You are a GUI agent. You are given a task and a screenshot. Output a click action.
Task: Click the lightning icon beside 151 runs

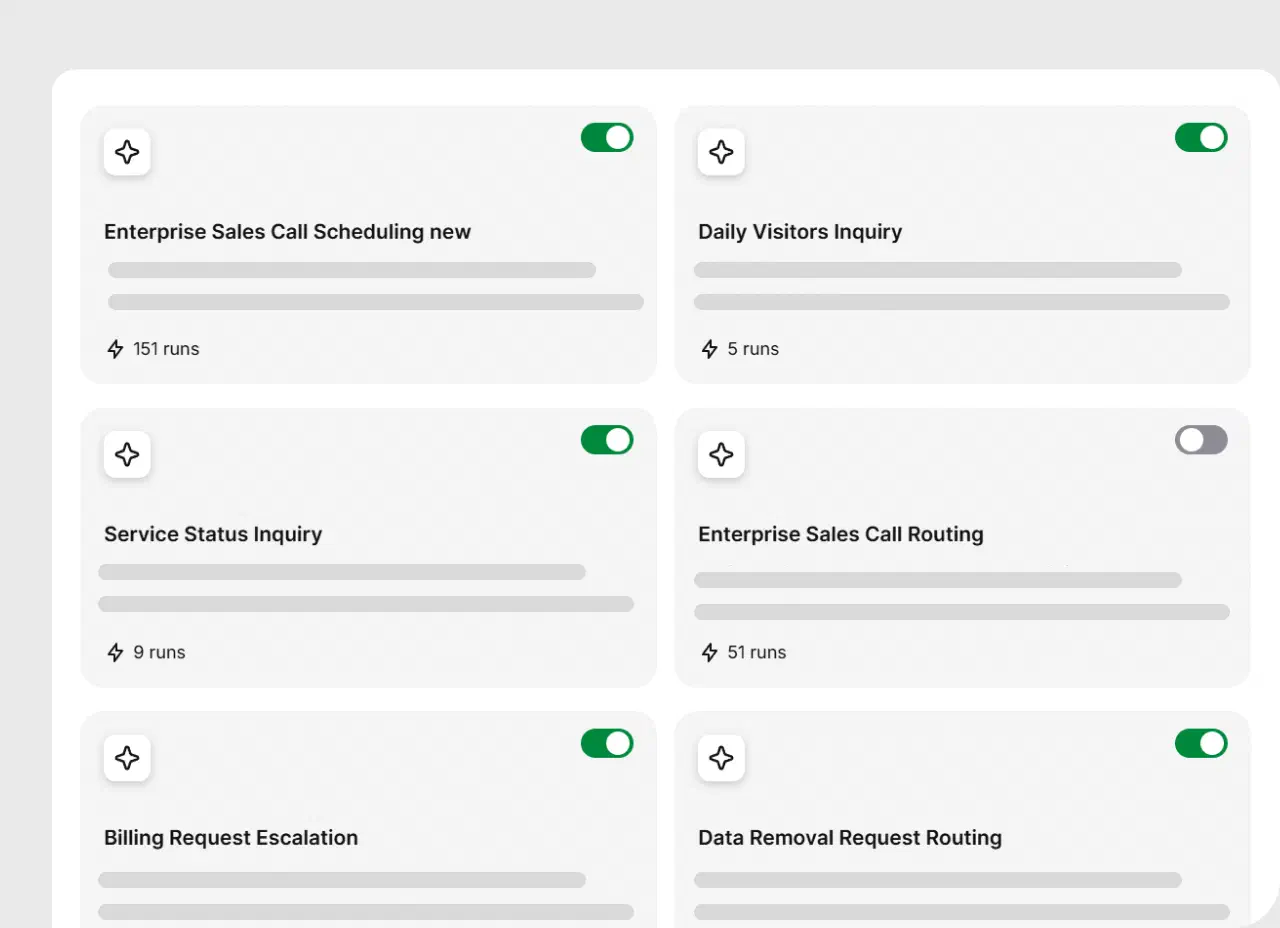pyautogui.click(x=115, y=349)
